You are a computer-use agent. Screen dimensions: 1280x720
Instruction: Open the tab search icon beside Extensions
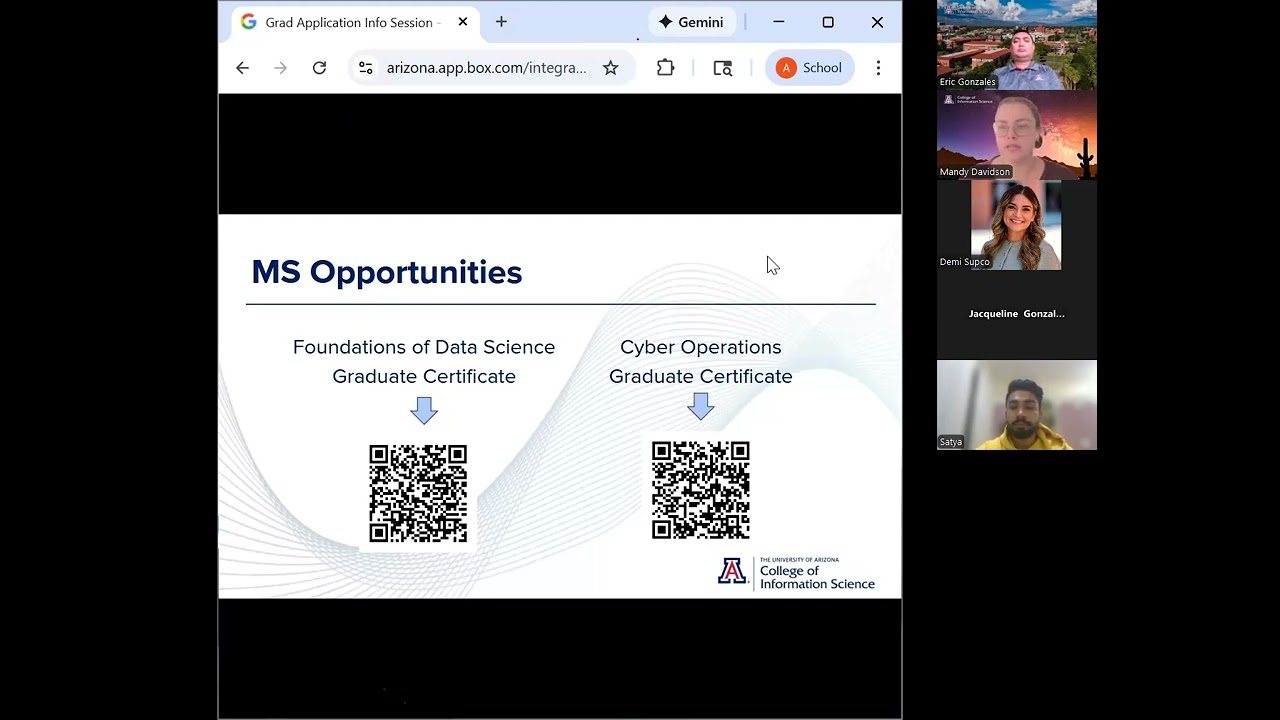[723, 68]
